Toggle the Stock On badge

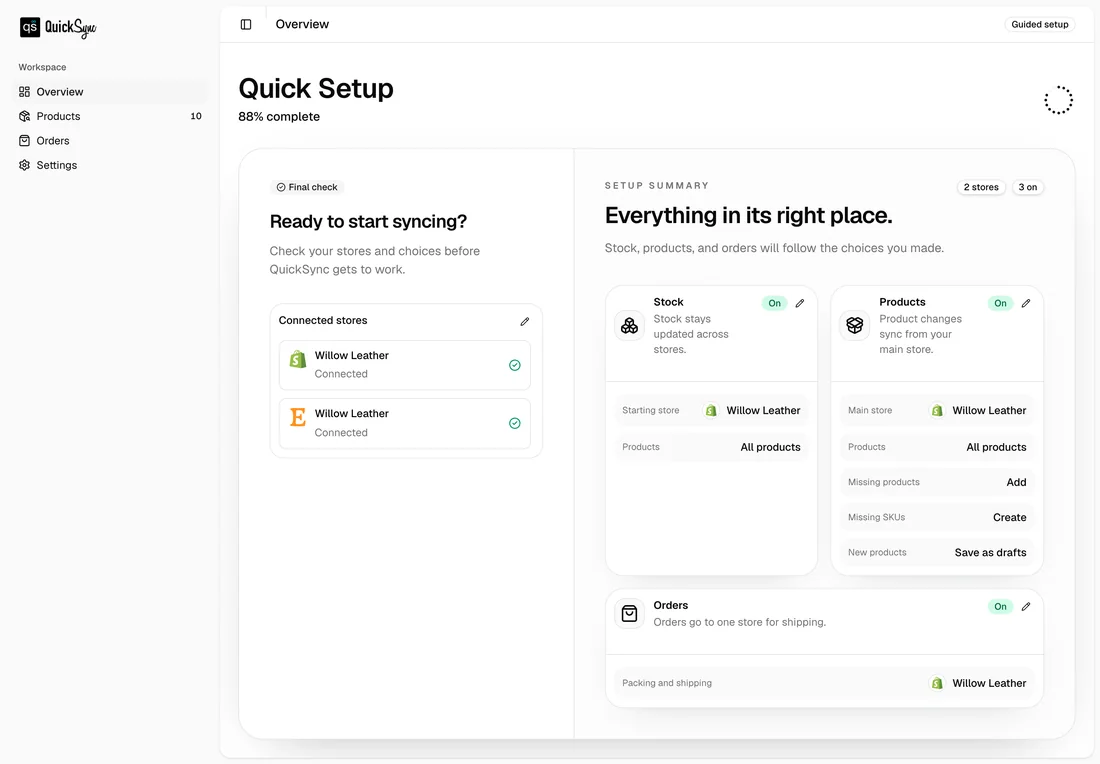tap(774, 303)
